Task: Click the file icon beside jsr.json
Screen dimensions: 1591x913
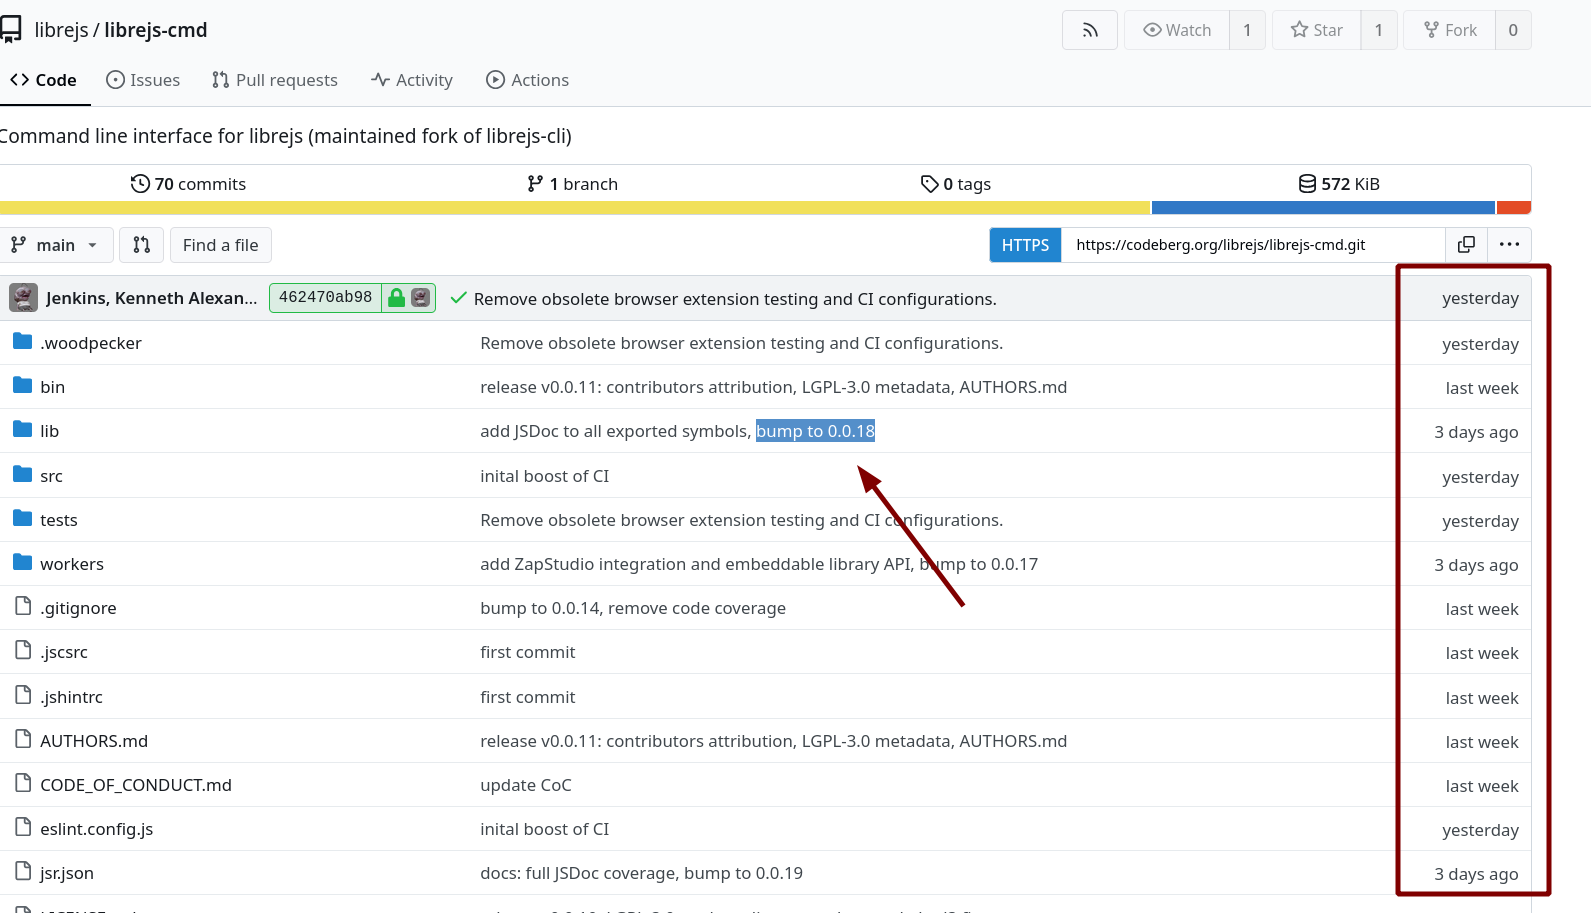Action: (23, 872)
